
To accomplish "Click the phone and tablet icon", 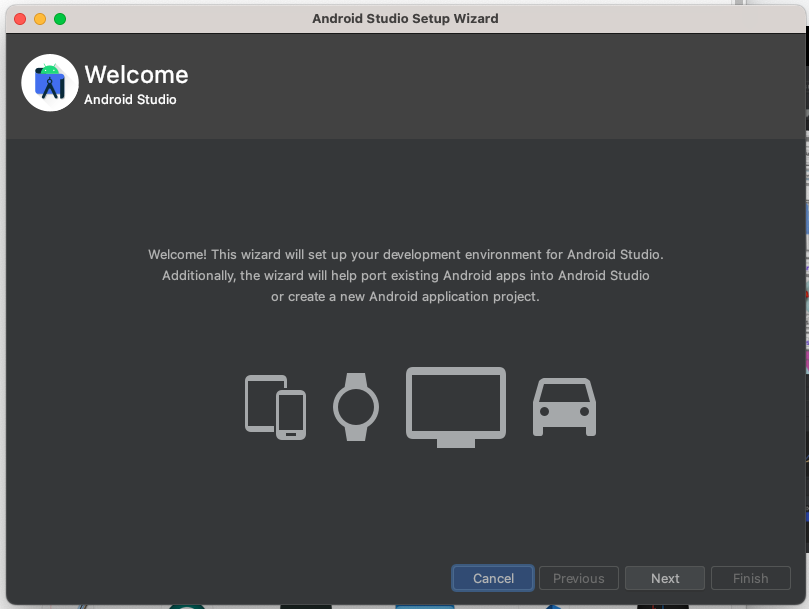I will [x=275, y=407].
